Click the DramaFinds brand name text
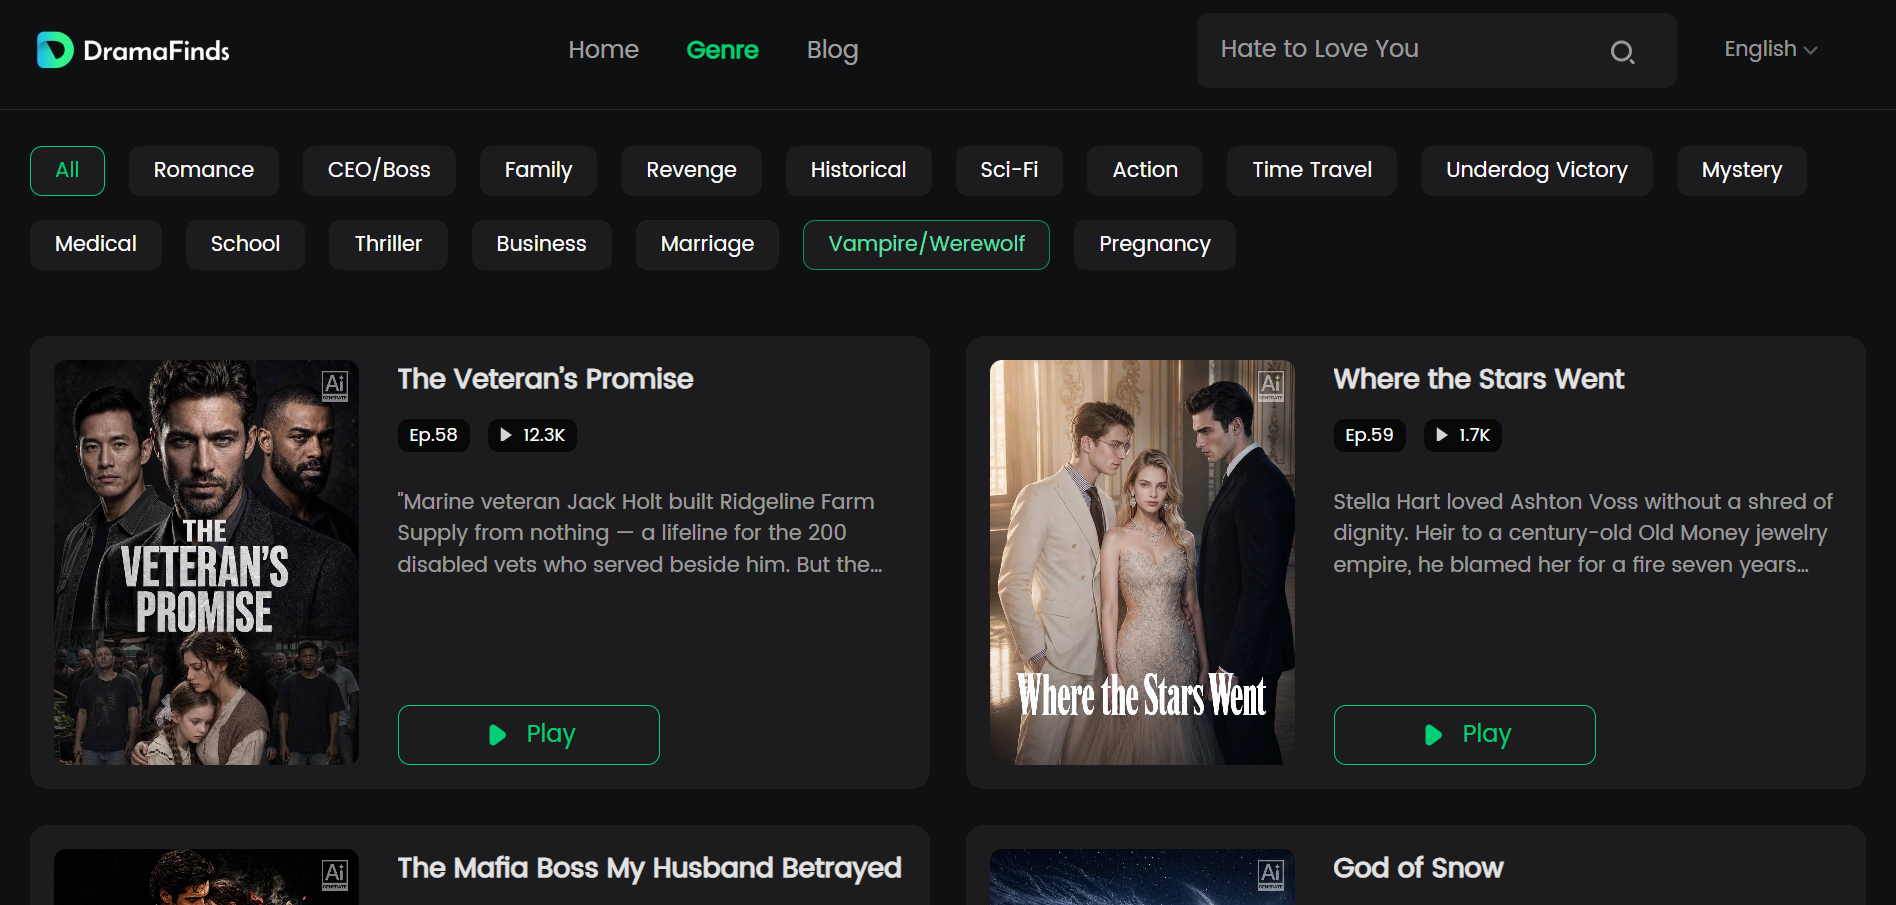The width and height of the screenshot is (1896, 905). pyautogui.click(x=156, y=51)
